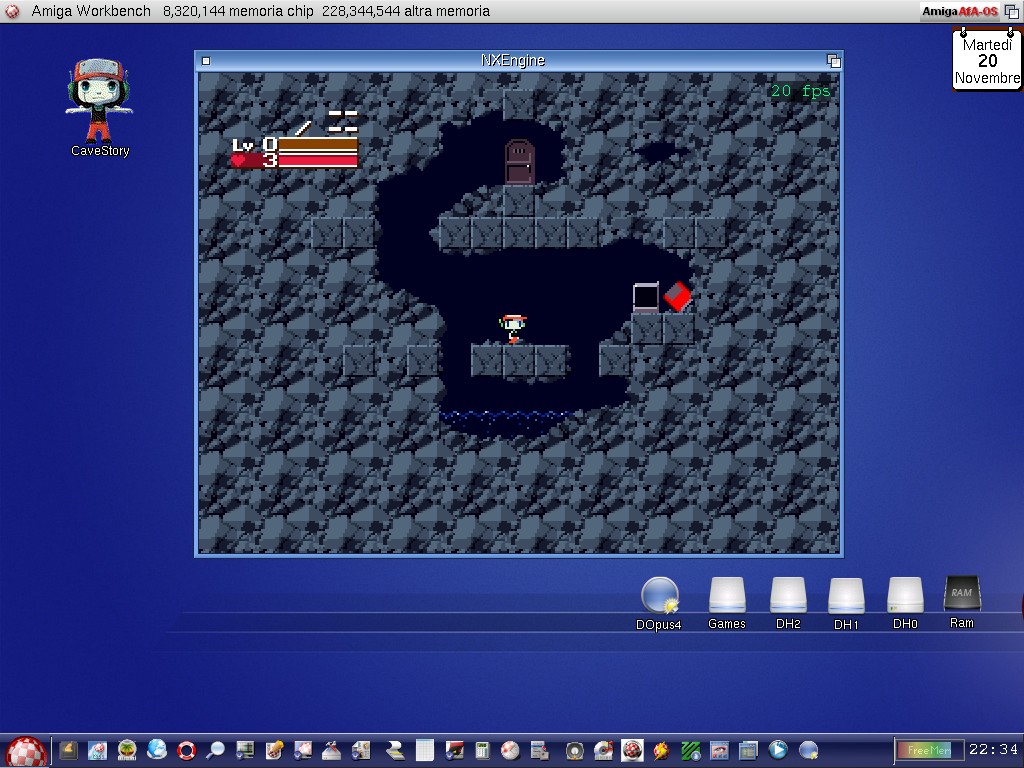1024x768 pixels.
Task: Click the Amiga Workbench screen title text
Action: pyautogui.click(x=91, y=11)
